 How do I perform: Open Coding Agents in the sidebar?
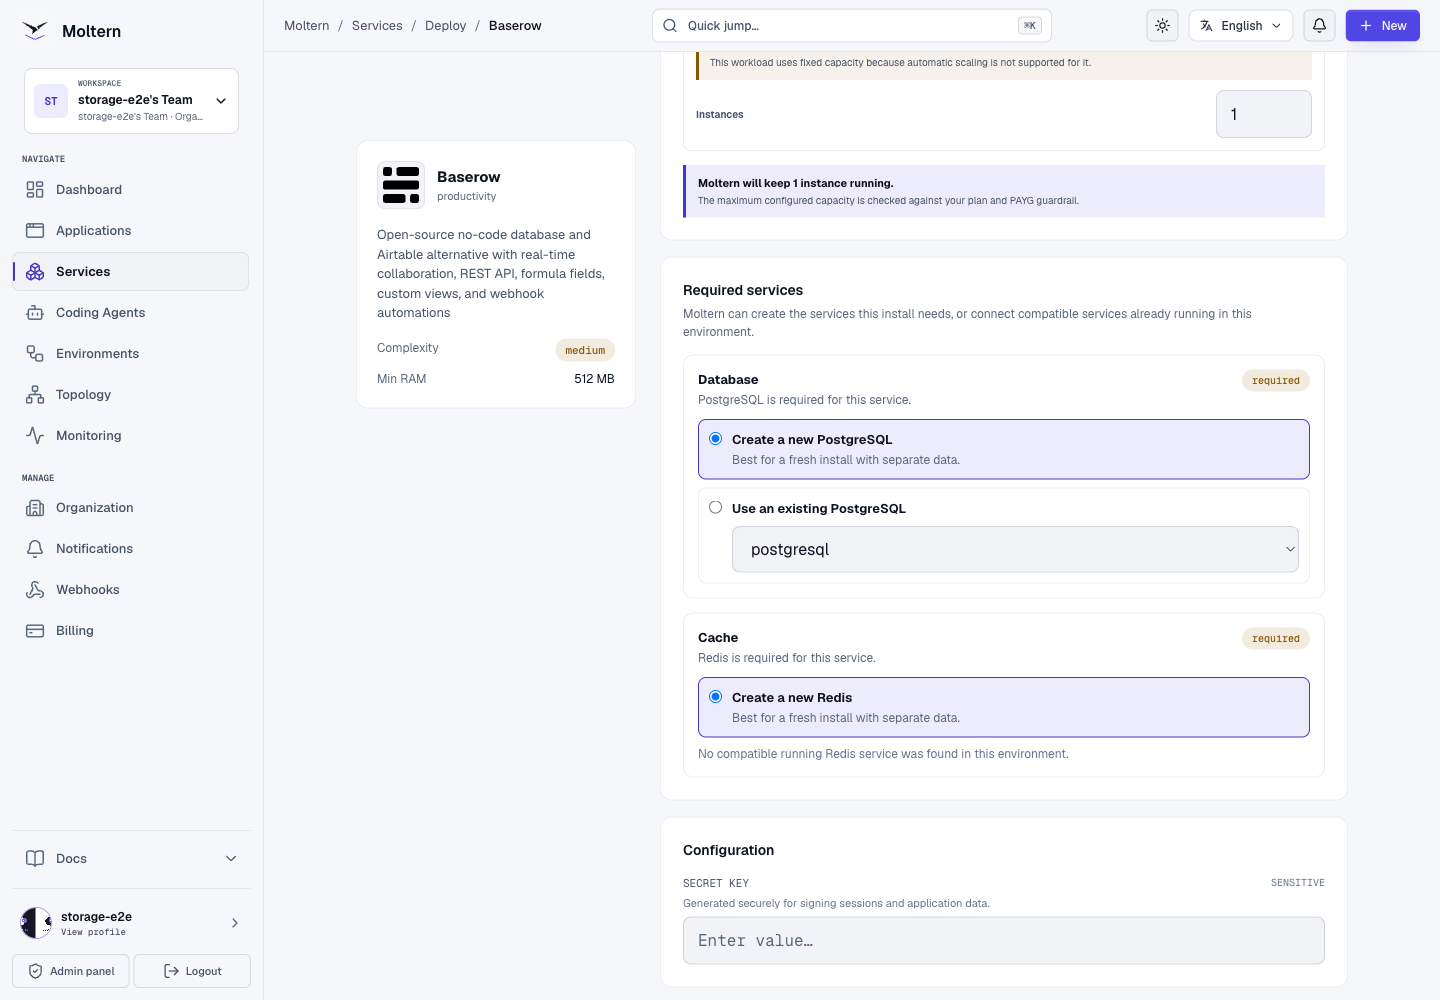pos(130,313)
